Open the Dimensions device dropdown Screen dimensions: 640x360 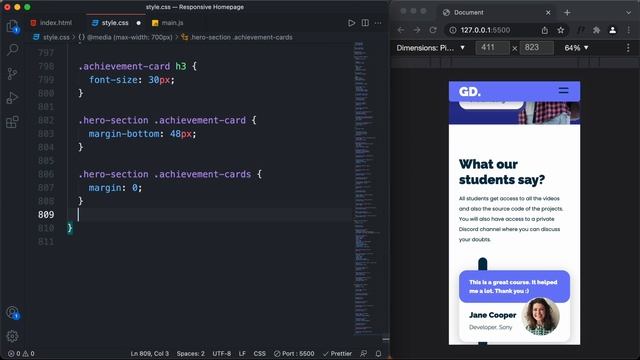[431, 48]
